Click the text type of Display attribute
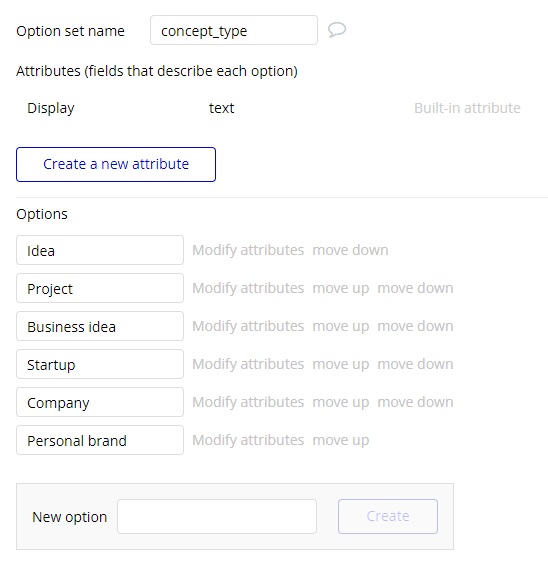The width and height of the screenshot is (548, 569). 221,108
